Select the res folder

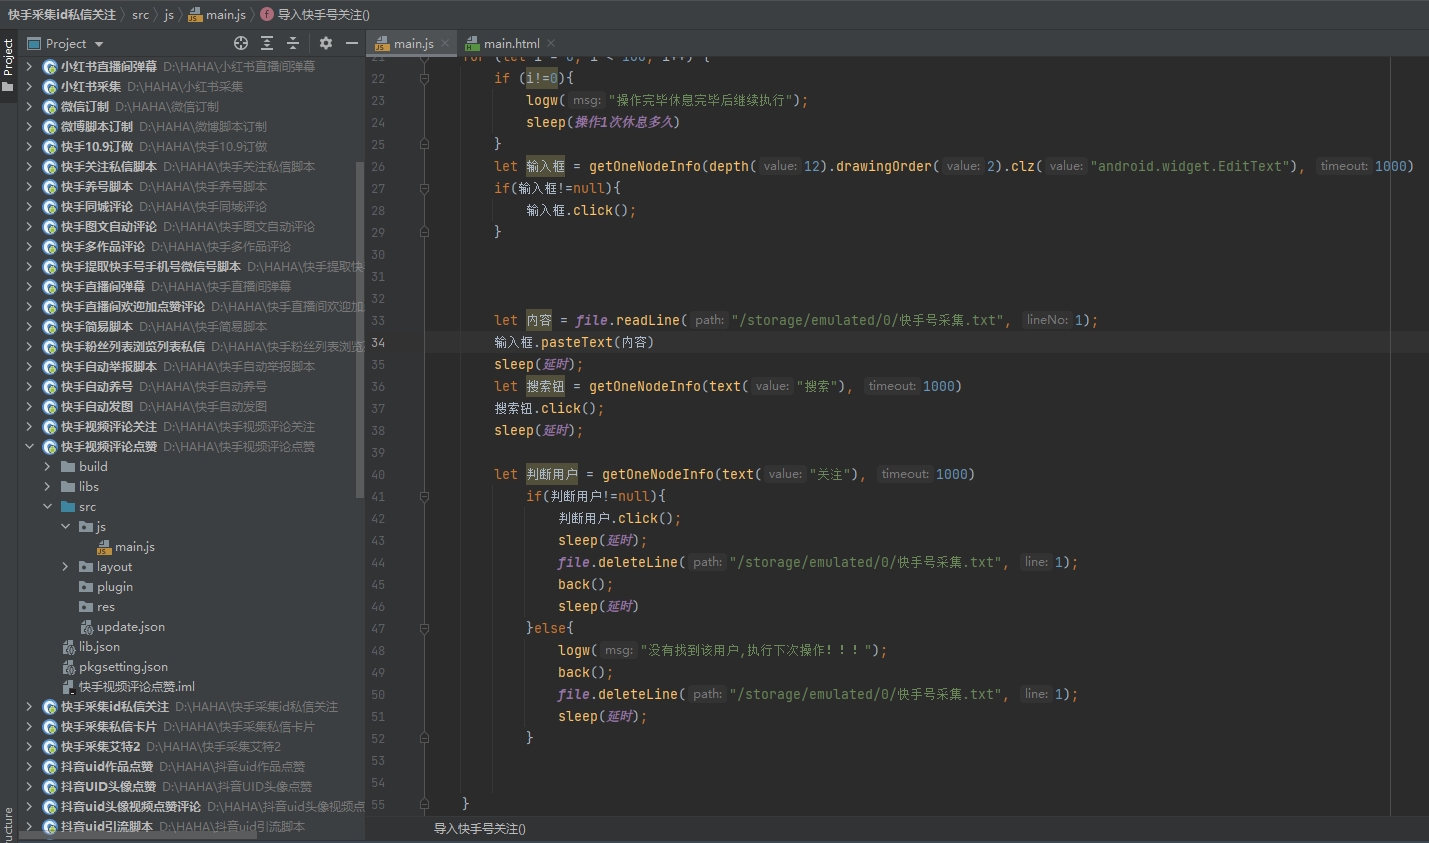[96, 607]
